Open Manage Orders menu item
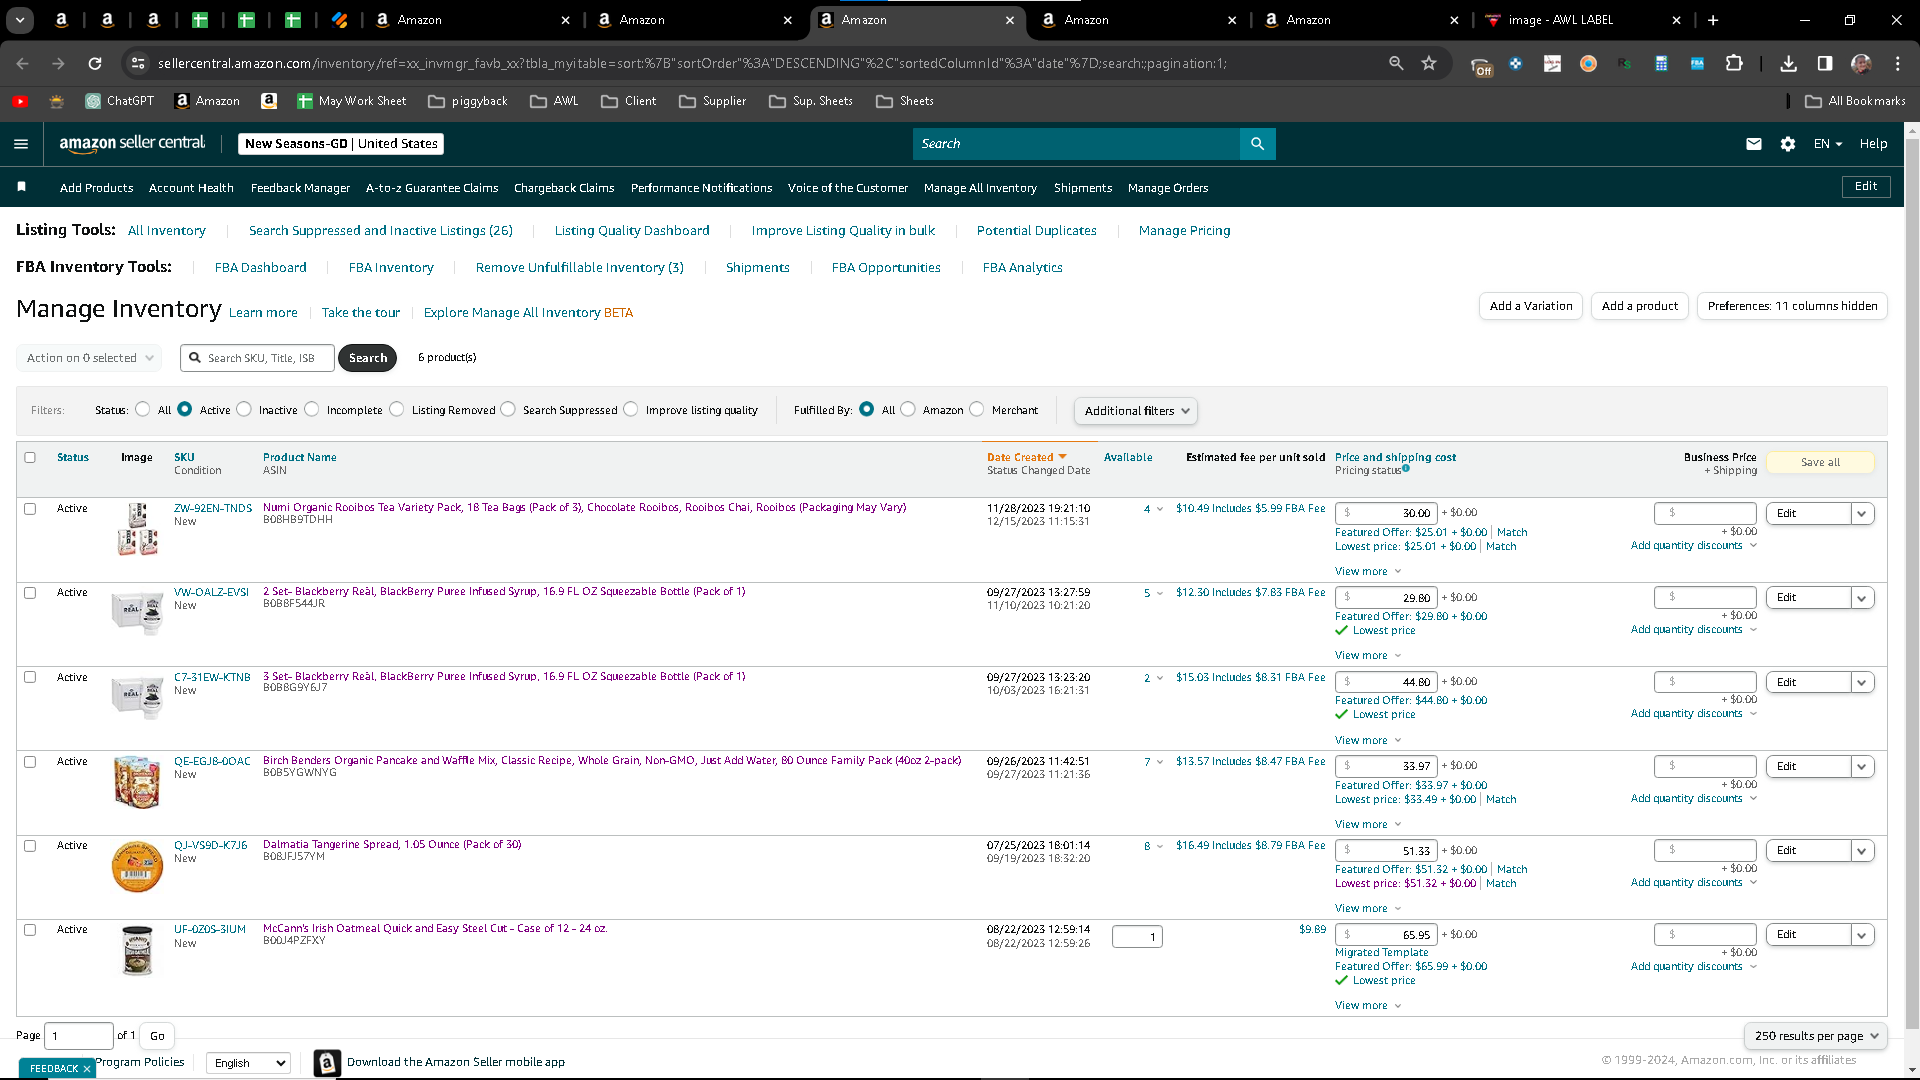1920x1080 pixels. point(1168,188)
